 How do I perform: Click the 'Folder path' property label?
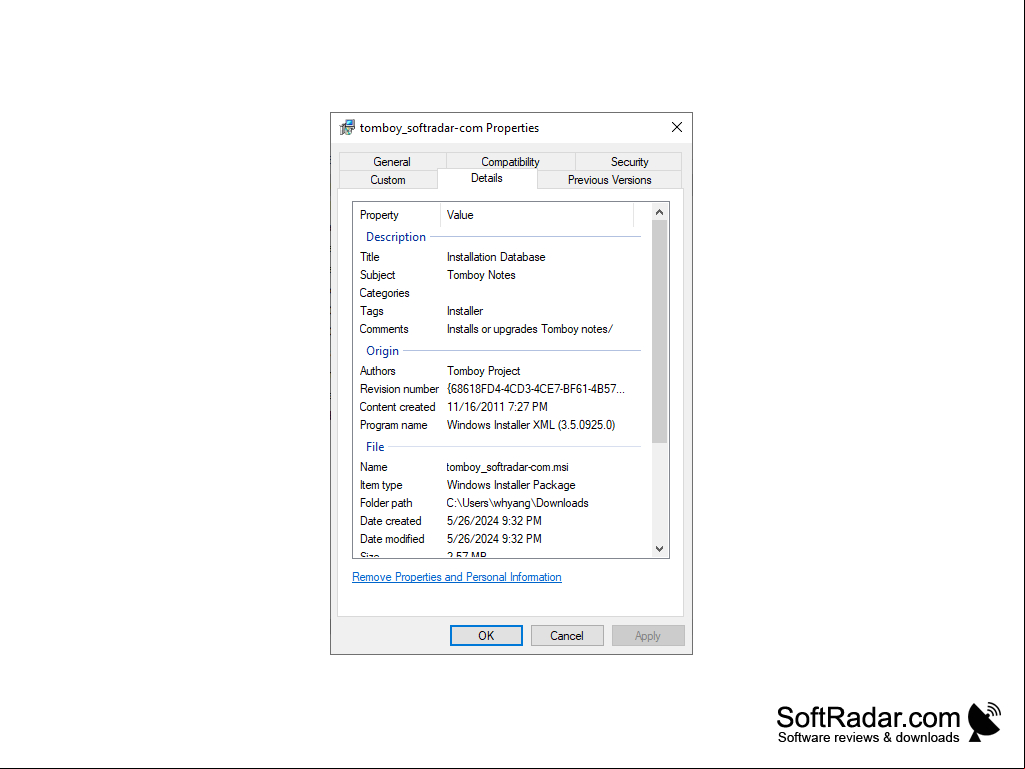click(x=386, y=503)
